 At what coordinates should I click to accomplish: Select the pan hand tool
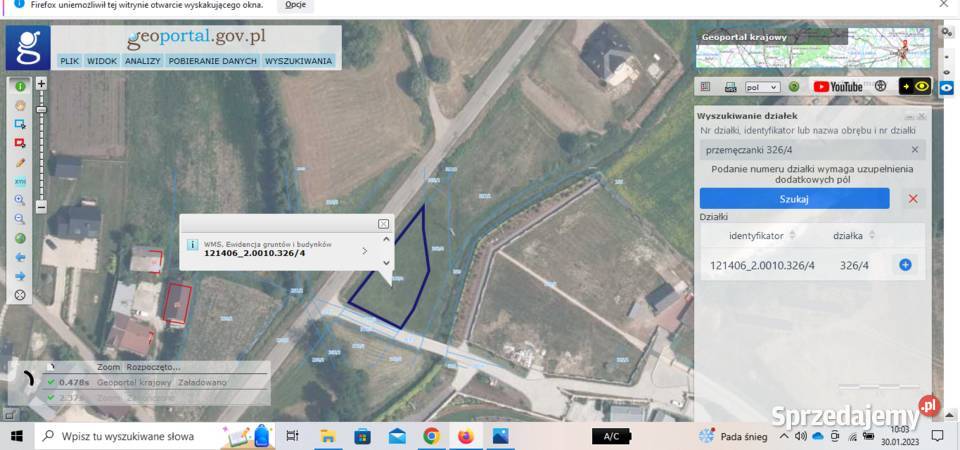point(20,105)
